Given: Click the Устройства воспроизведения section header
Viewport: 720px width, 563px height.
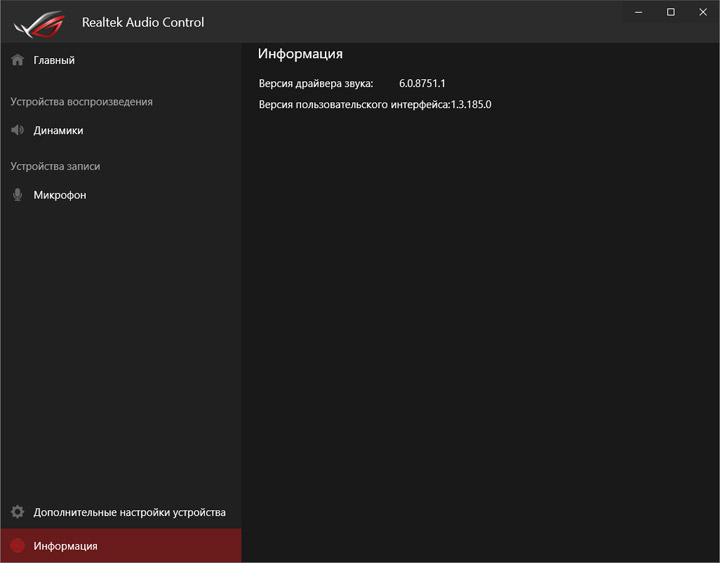Looking at the screenshot, I should [81, 102].
